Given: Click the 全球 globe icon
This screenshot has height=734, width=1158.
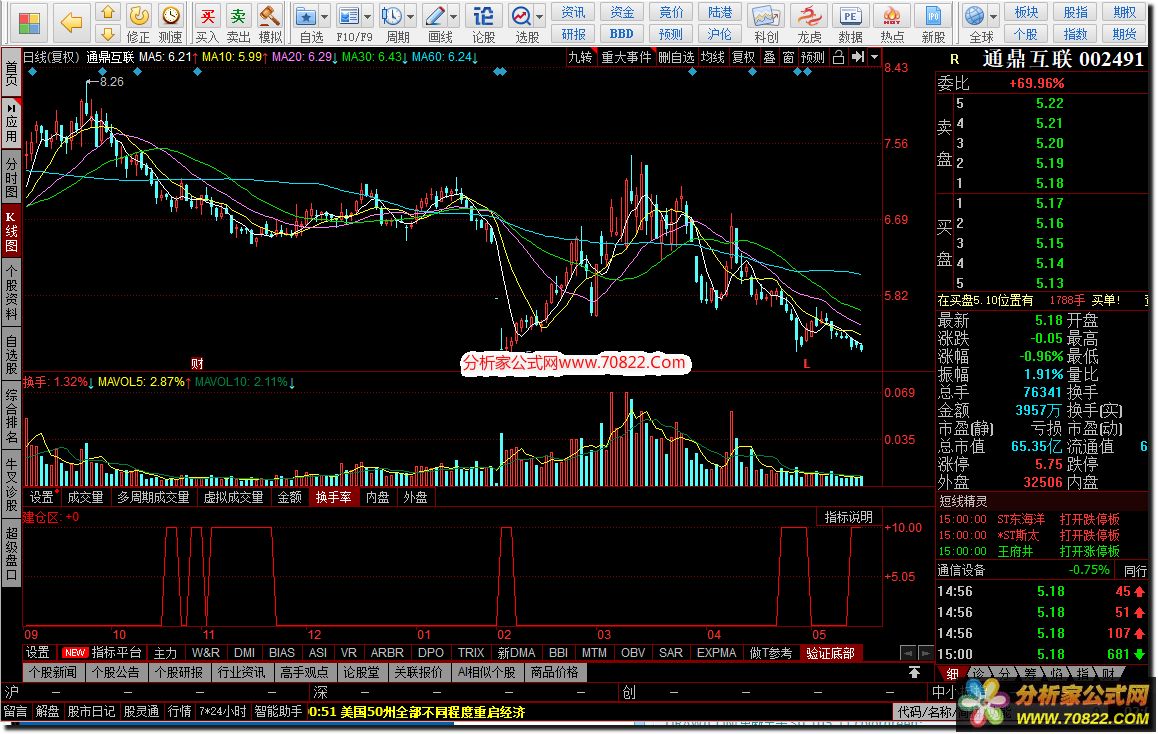Looking at the screenshot, I should [975, 16].
